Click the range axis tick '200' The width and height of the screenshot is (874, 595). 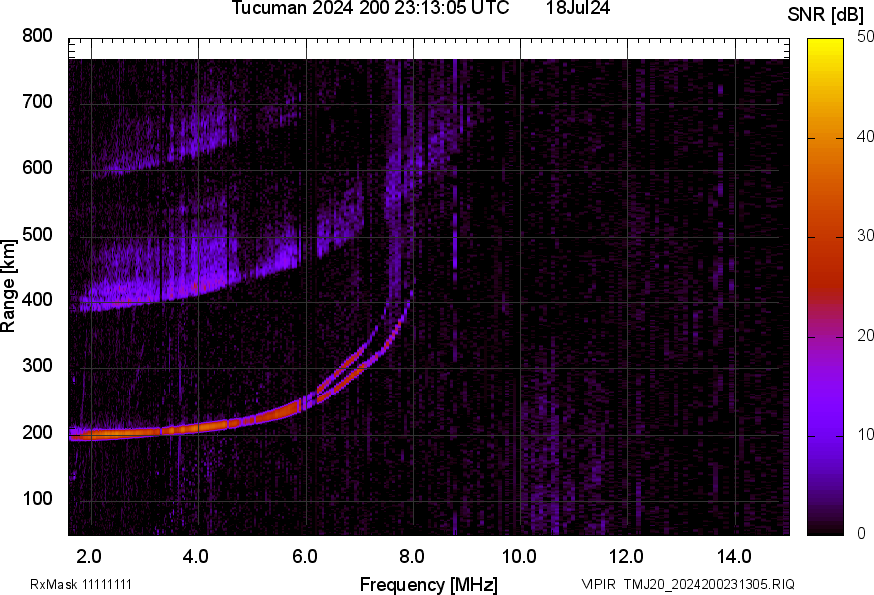pyautogui.click(x=37, y=432)
